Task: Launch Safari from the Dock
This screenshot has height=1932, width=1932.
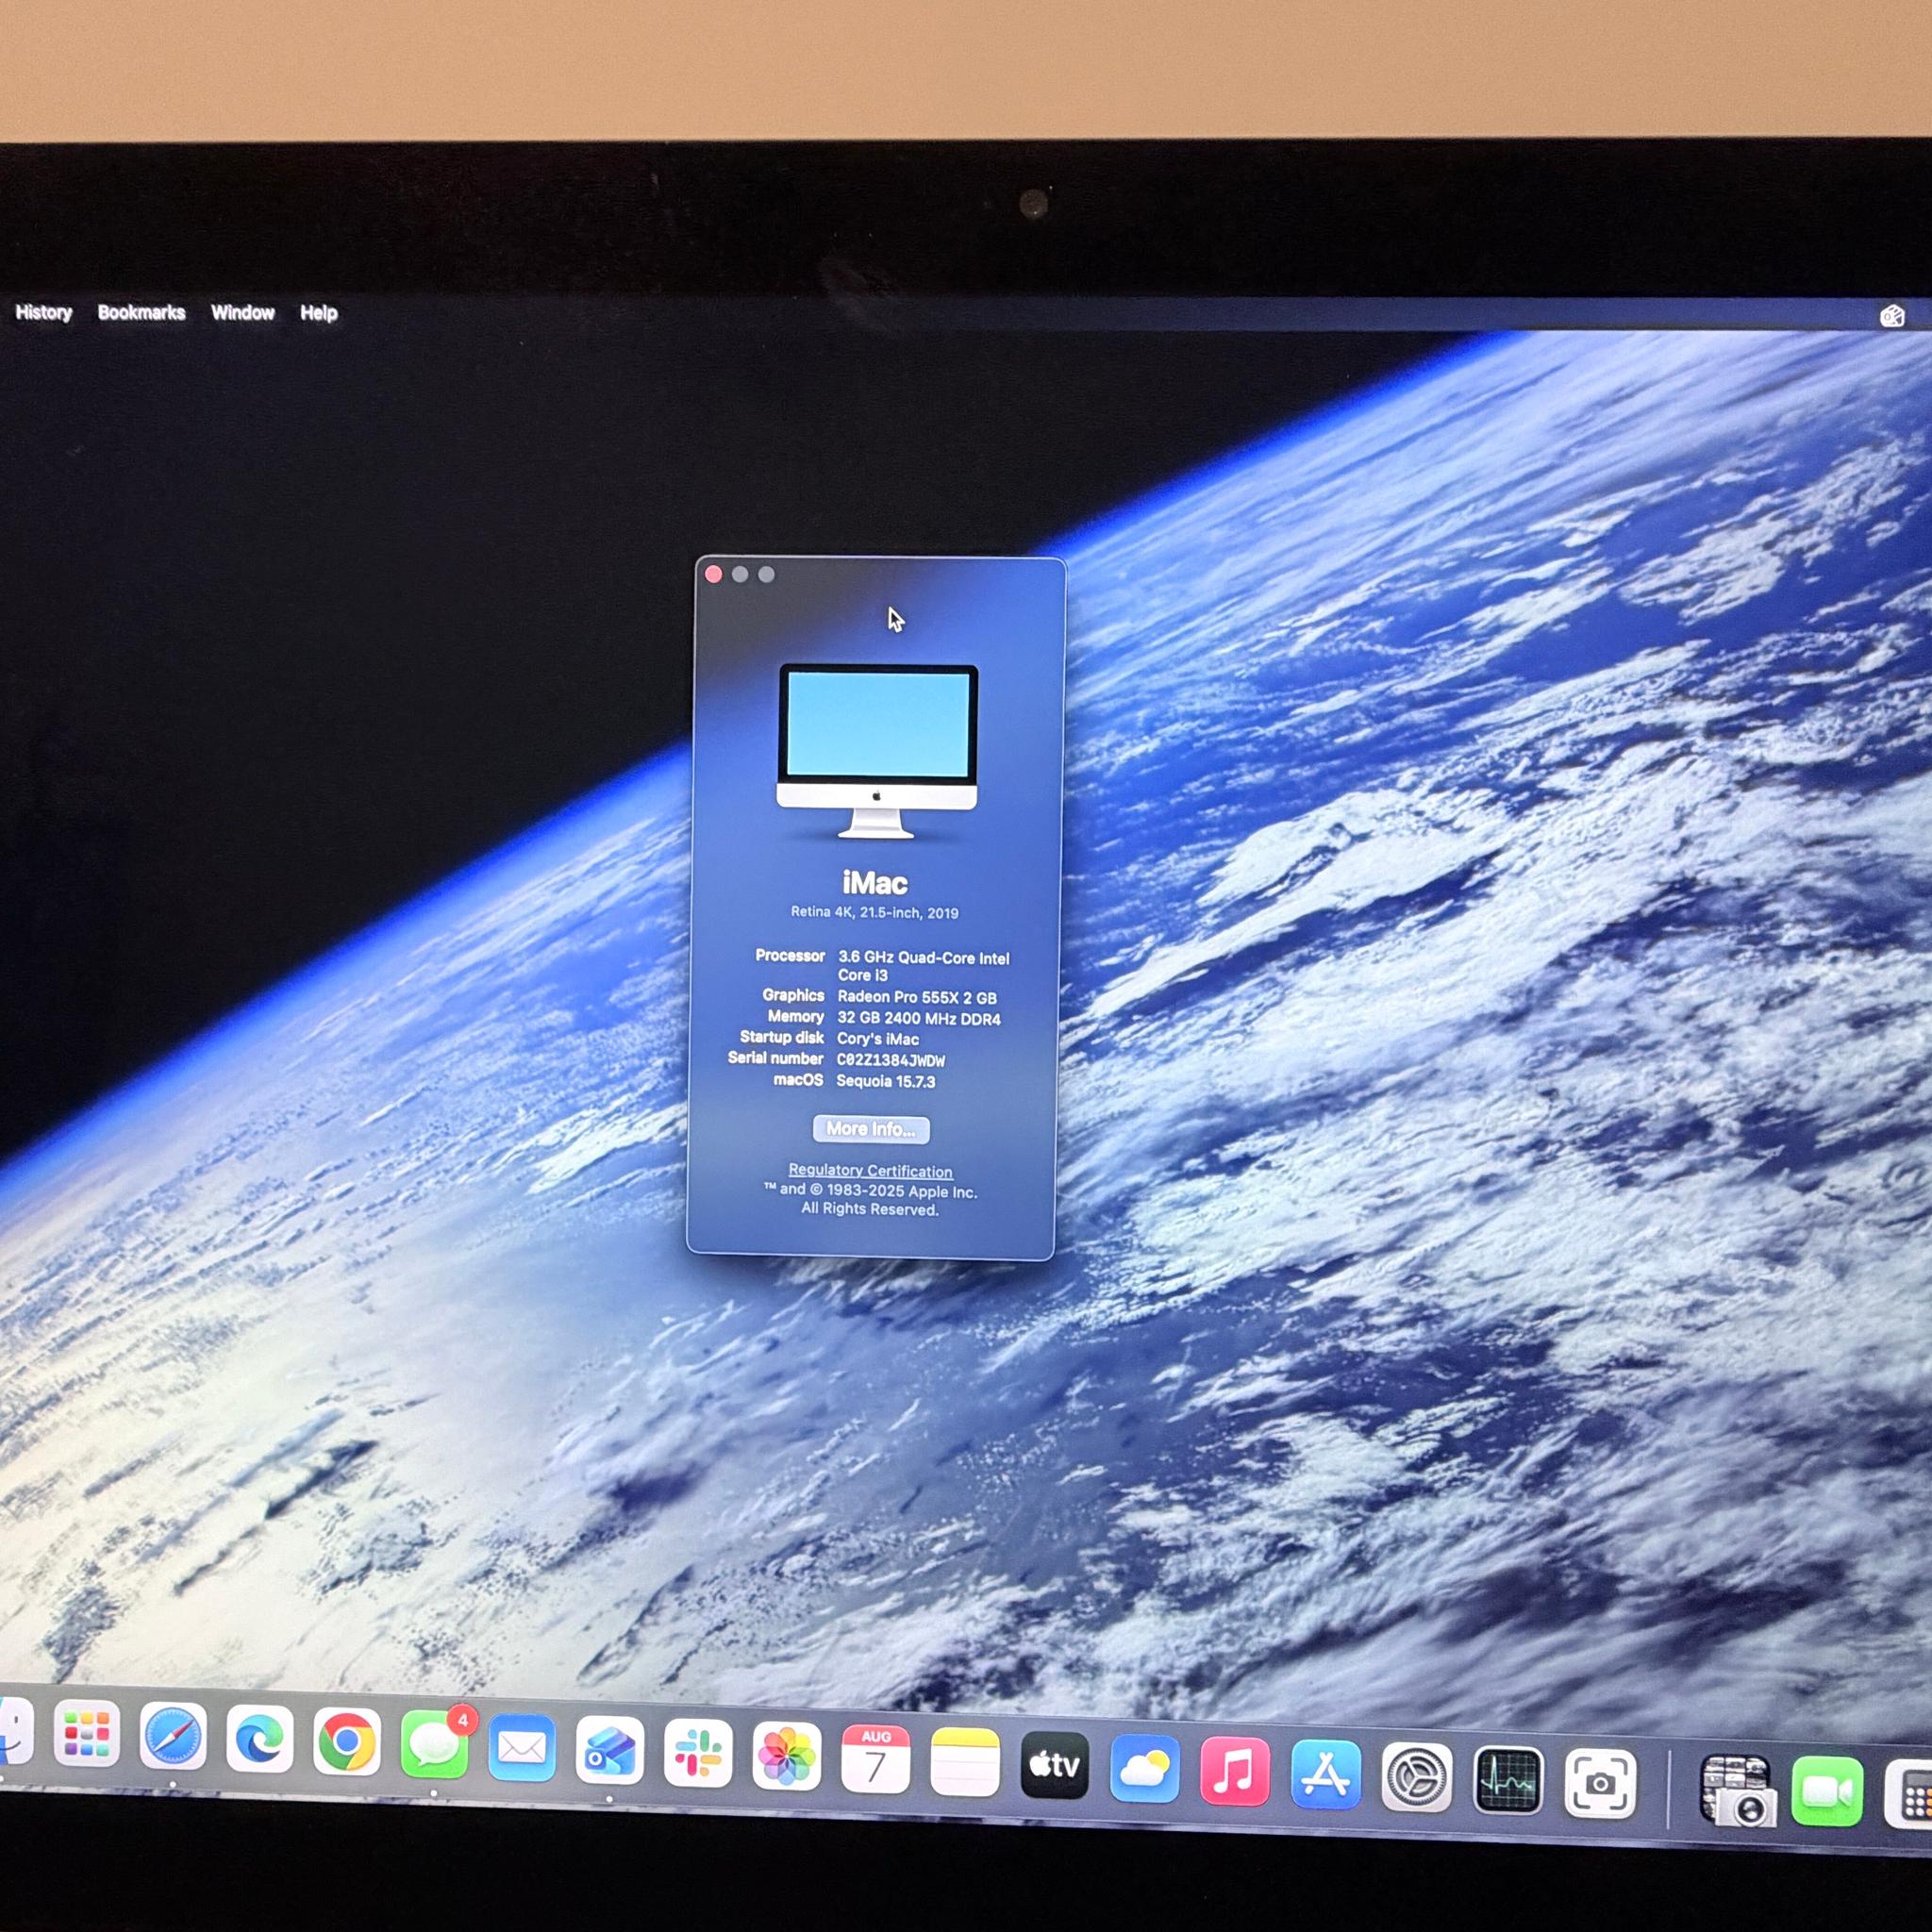Action: [x=173, y=1737]
